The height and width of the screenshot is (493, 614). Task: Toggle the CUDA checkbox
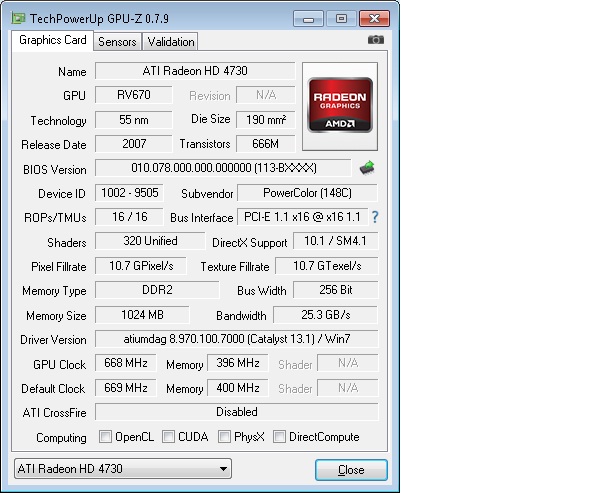pyautogui.click(x=168, y=437)
